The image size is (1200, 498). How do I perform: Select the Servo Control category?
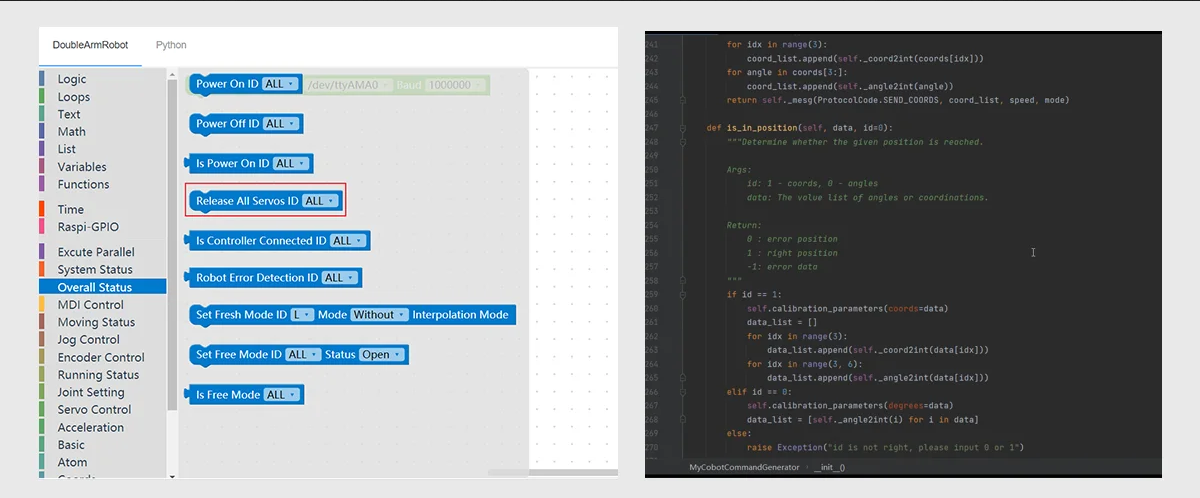pyautogui.click(x=94, y=410)
